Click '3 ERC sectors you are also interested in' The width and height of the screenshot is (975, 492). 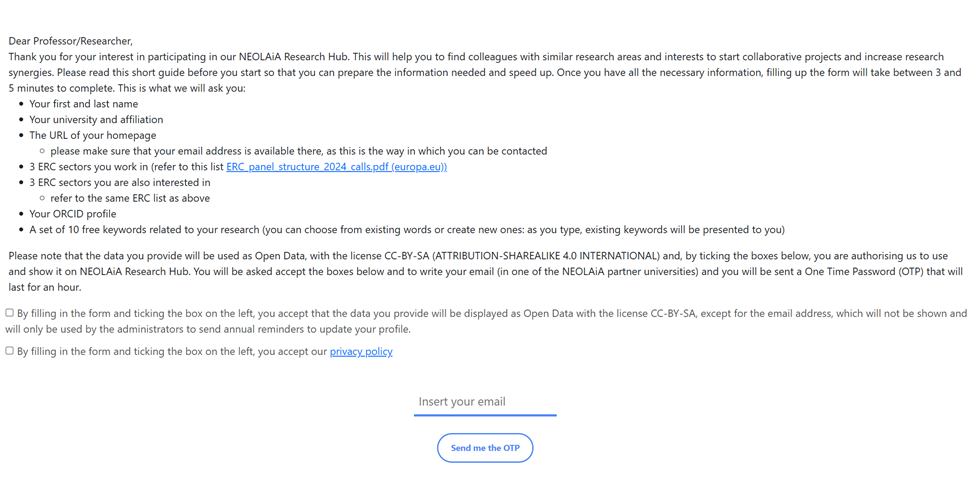120,183
